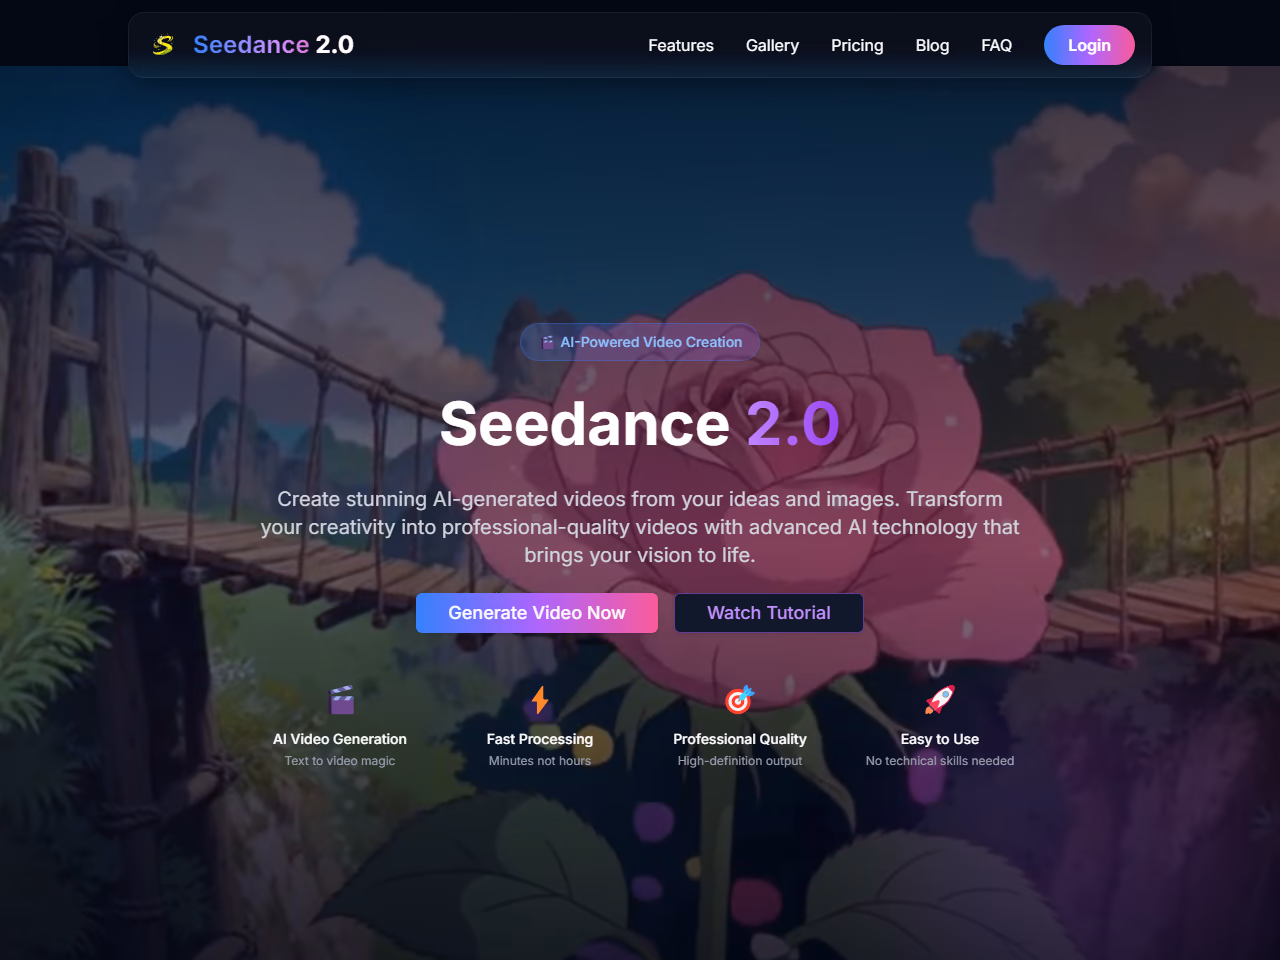The width and height of the screenshot is (1280, 960).
Task: Open the Features nav item
Action: pyautogui.click(x=681, y=45)
